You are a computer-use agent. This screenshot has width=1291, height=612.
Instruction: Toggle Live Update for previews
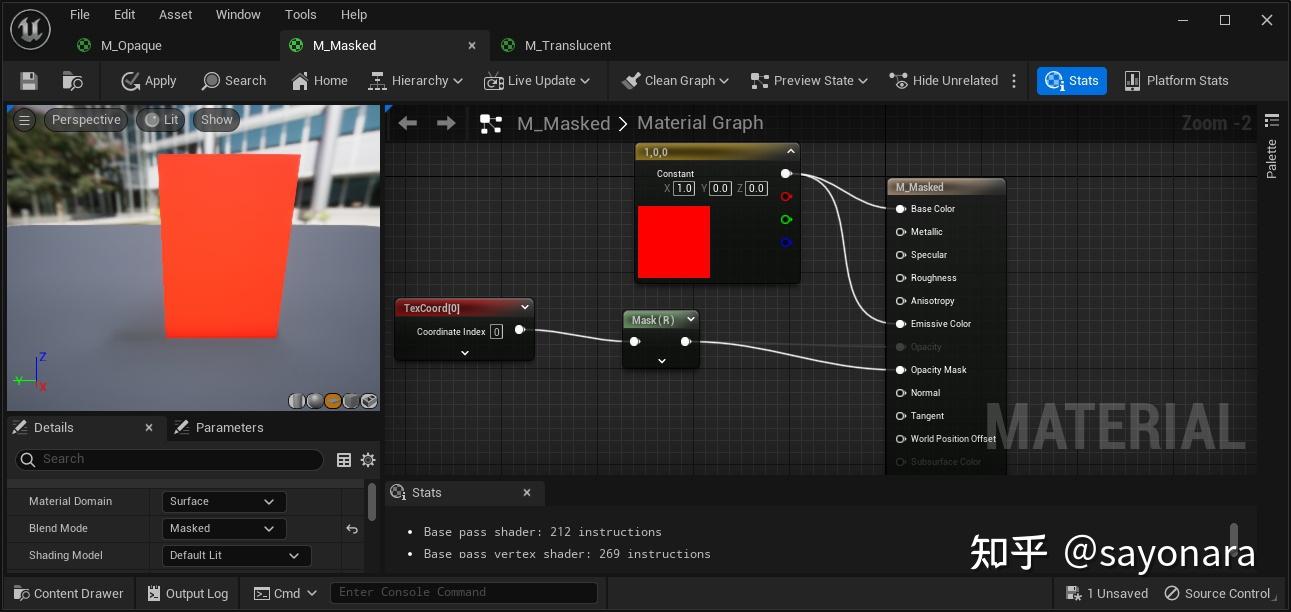(x=537, y=80)
